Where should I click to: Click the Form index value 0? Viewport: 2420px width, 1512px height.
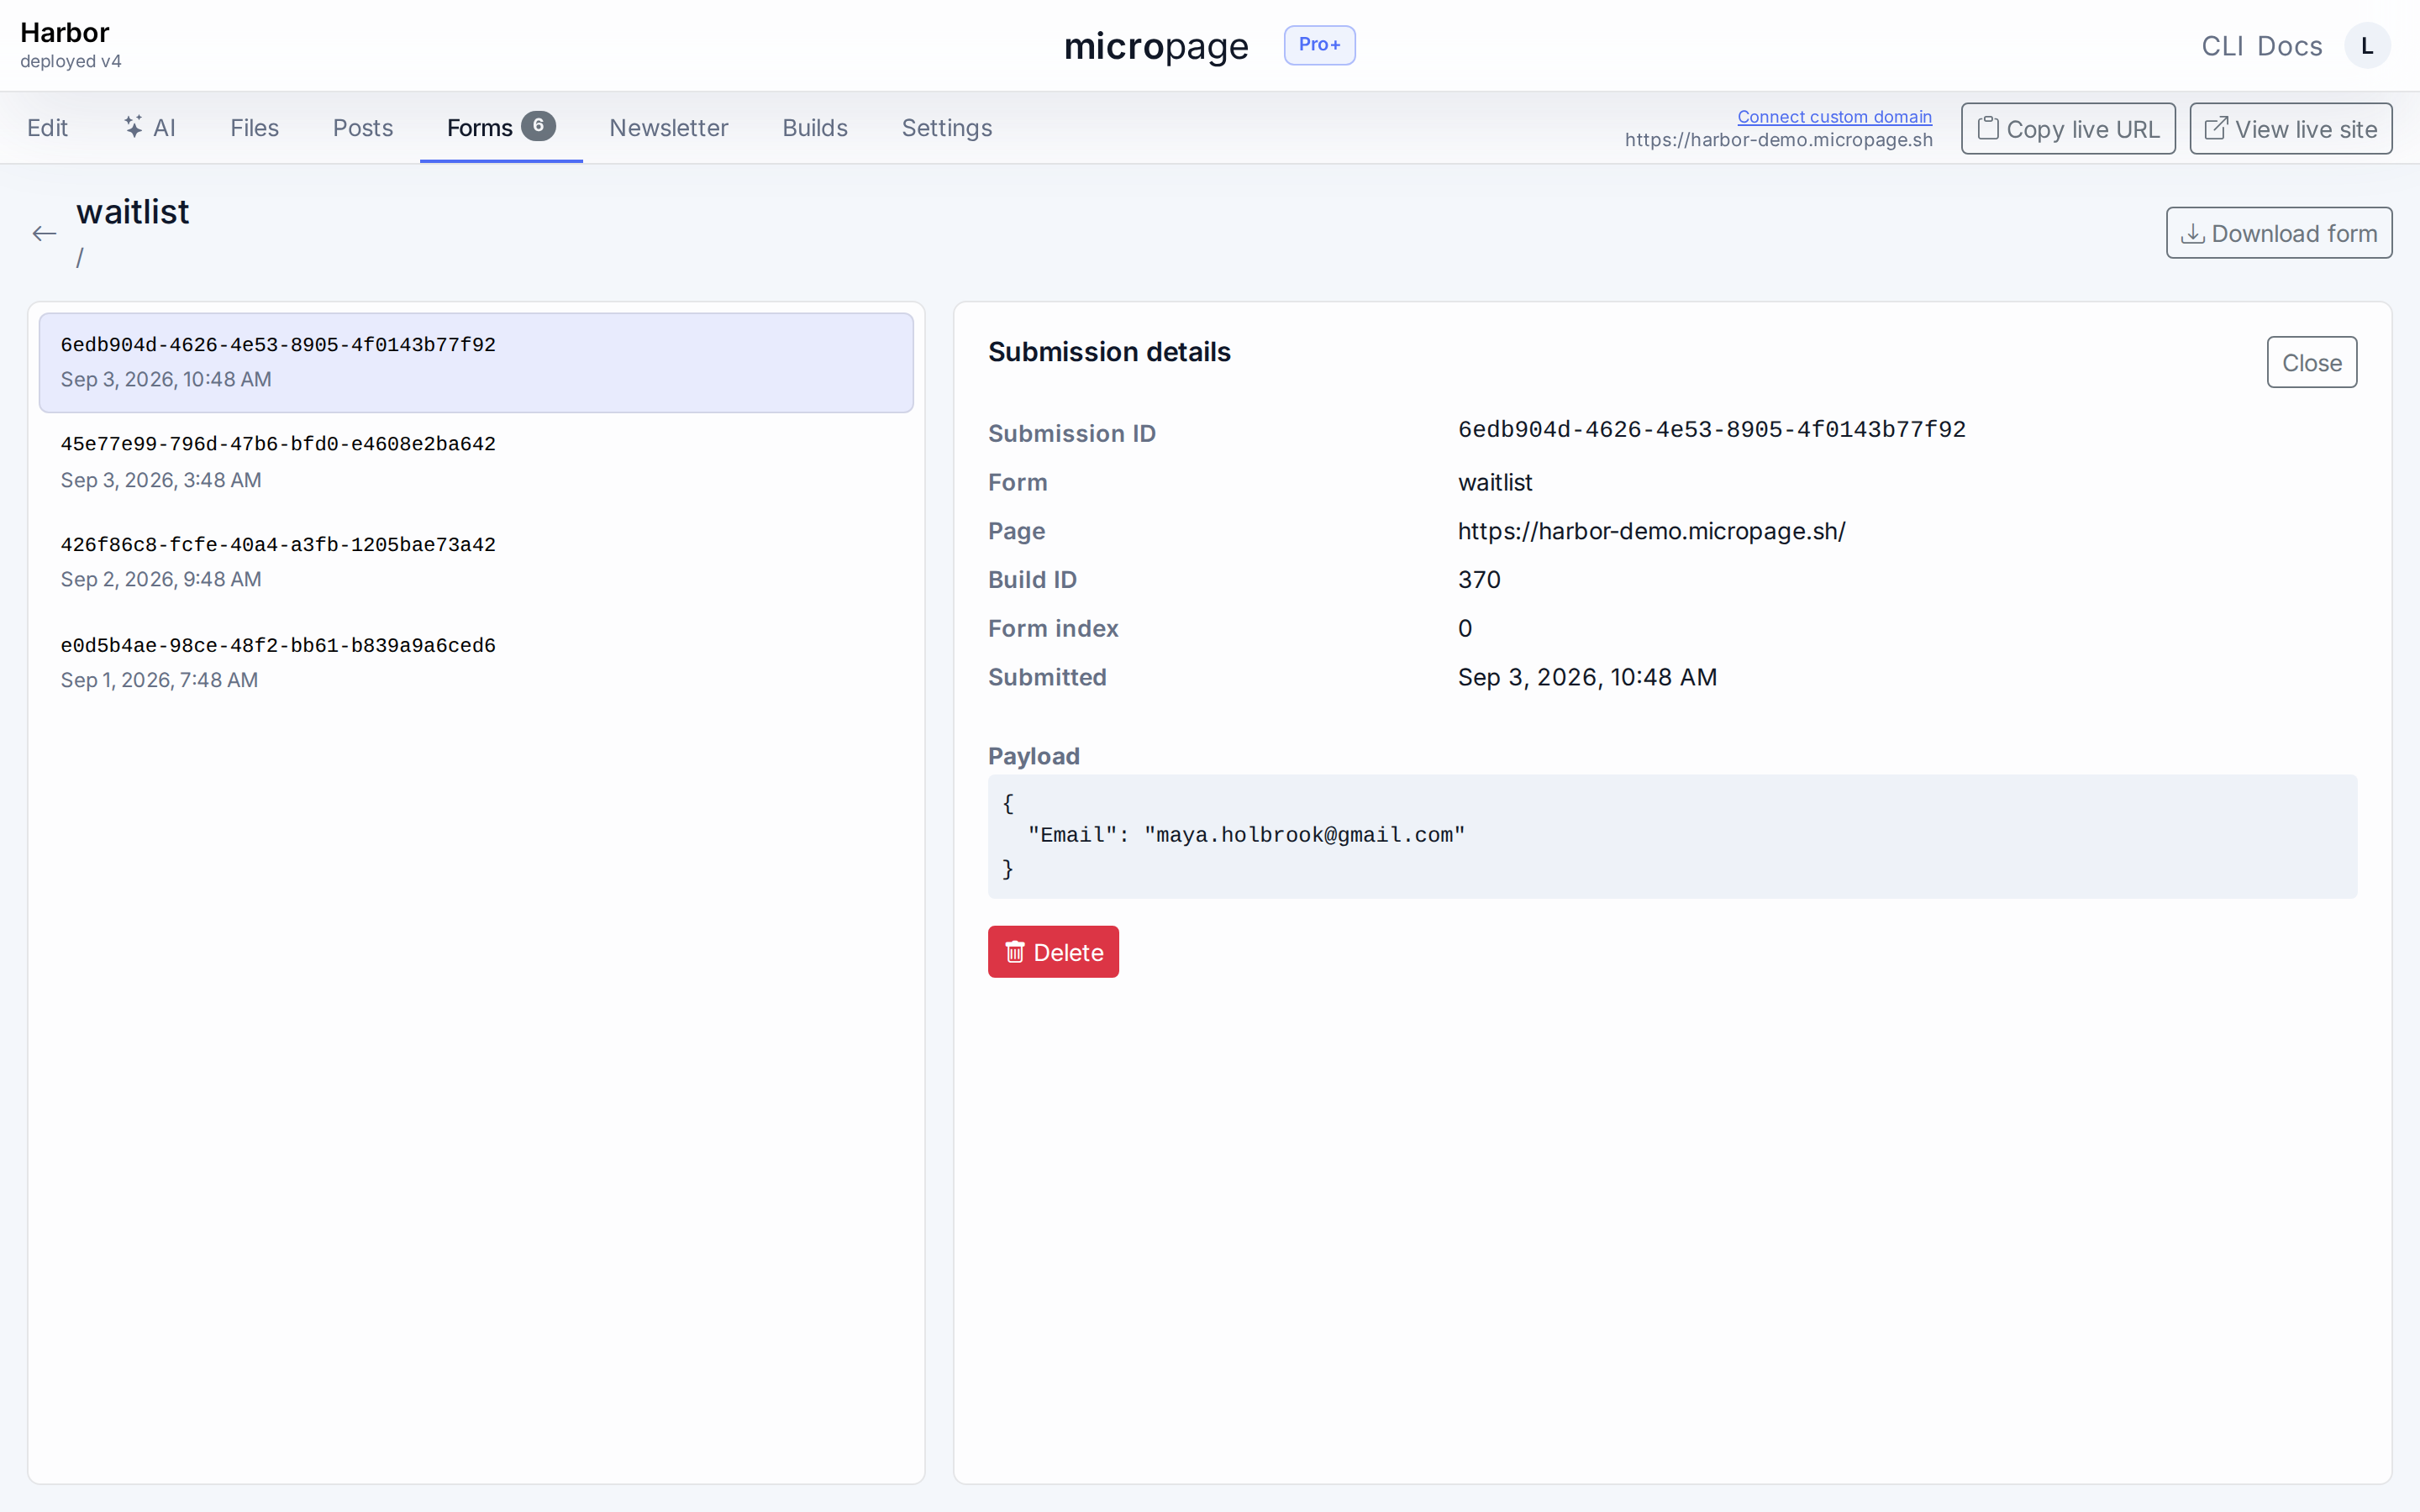tap(1465, 628)
